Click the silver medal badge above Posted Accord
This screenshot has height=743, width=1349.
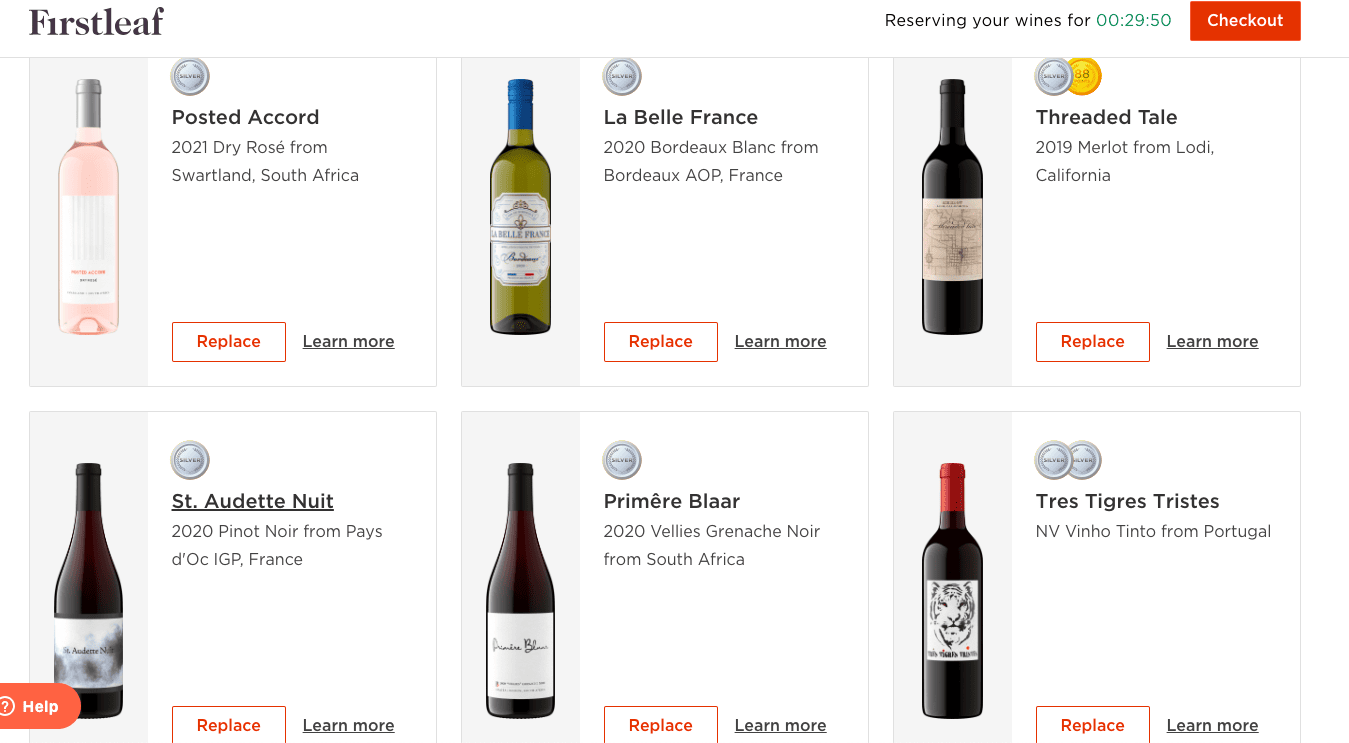tap(190, 76)
